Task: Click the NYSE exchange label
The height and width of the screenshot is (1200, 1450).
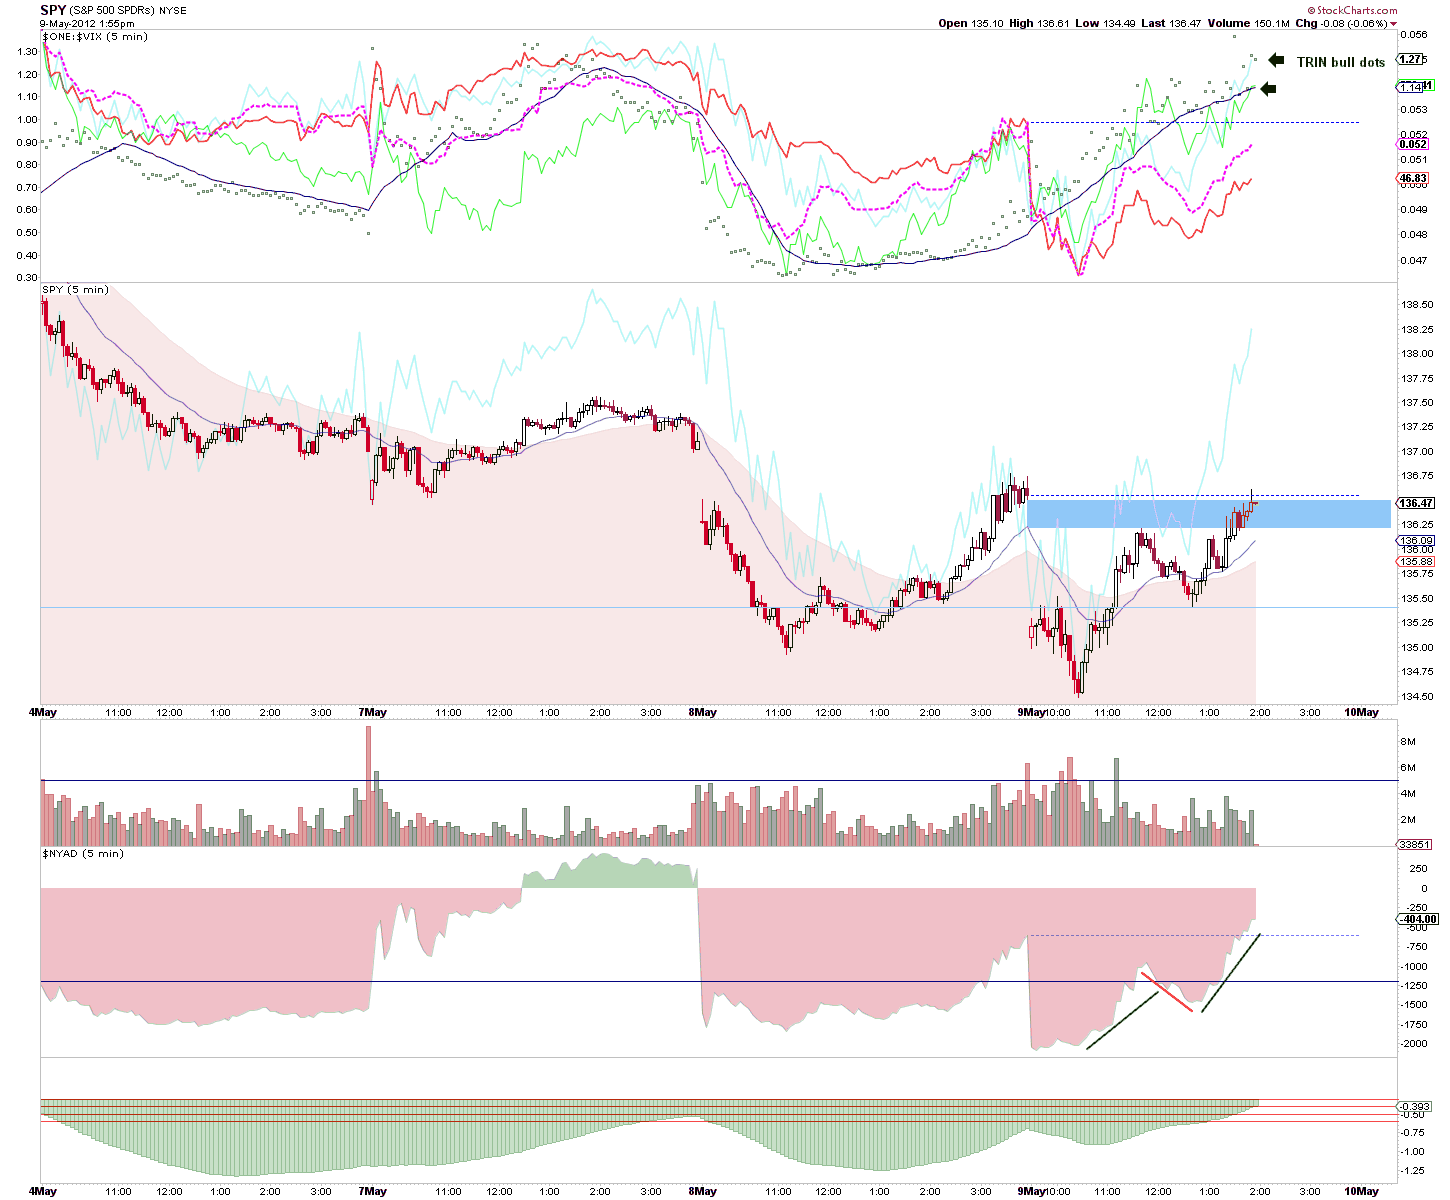Action: (172, 11)
